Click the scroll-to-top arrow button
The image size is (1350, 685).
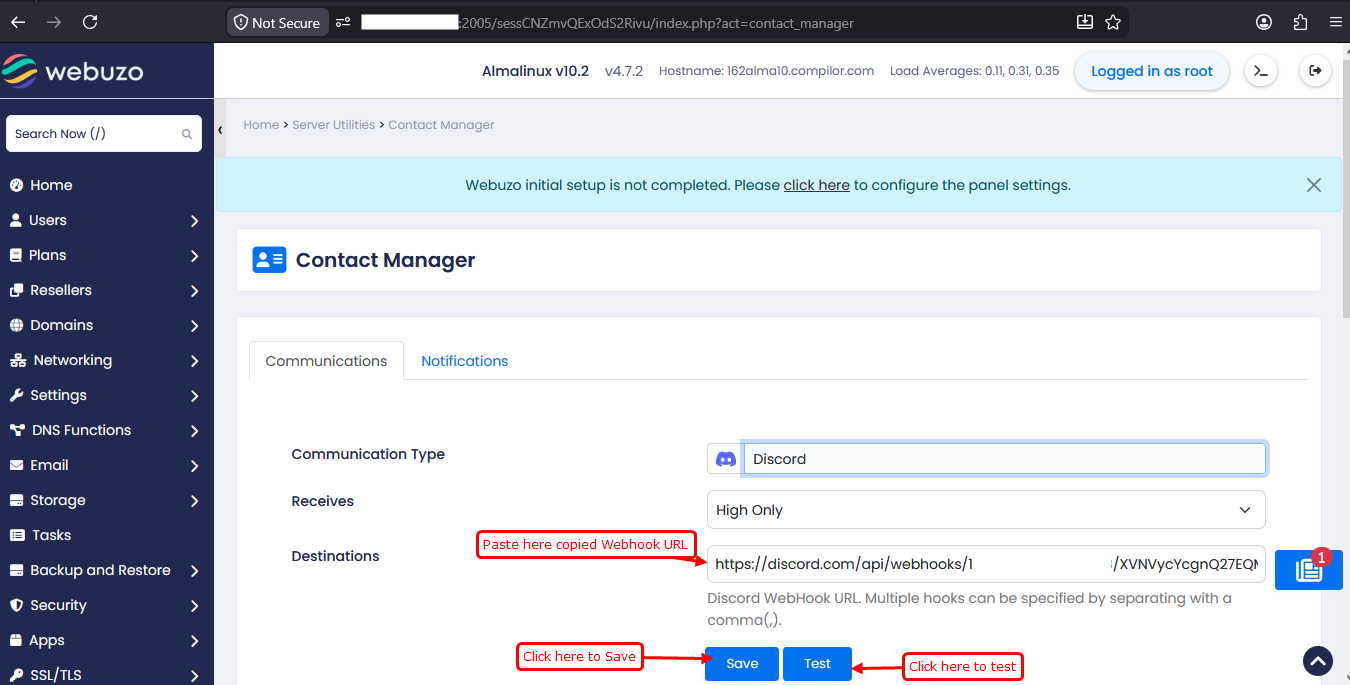1318,660
